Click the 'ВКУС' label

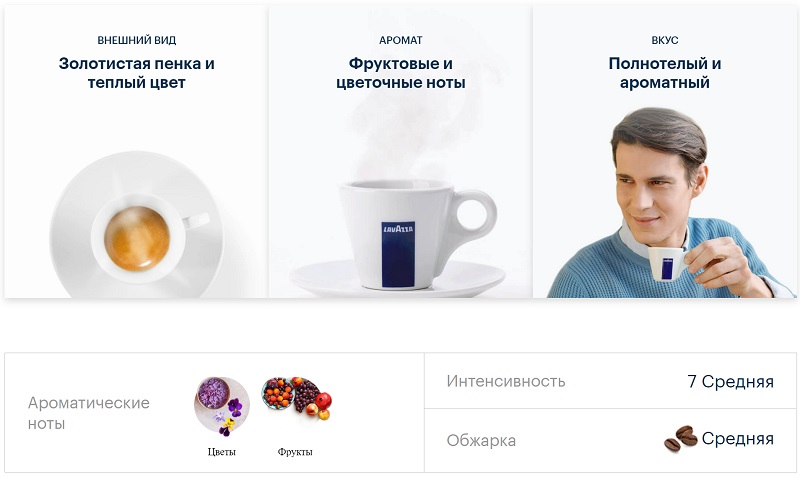[665, 40]
